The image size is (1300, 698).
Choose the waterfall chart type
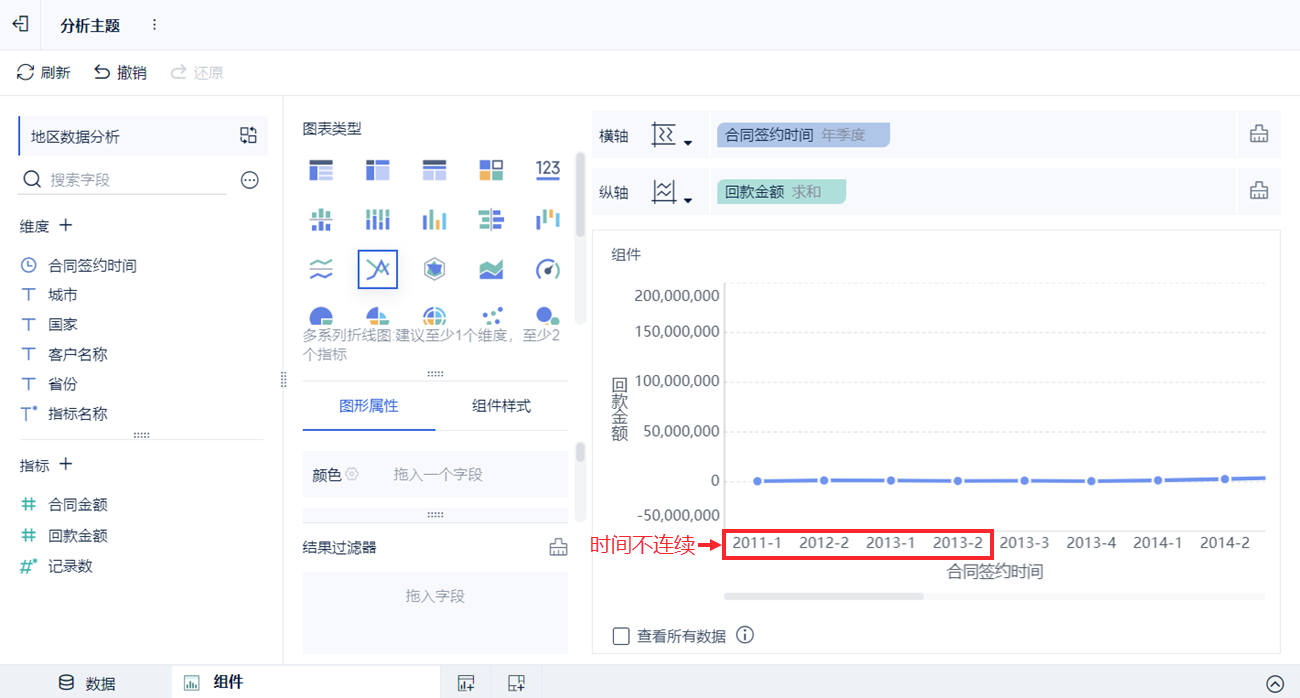tap(548, 219)
